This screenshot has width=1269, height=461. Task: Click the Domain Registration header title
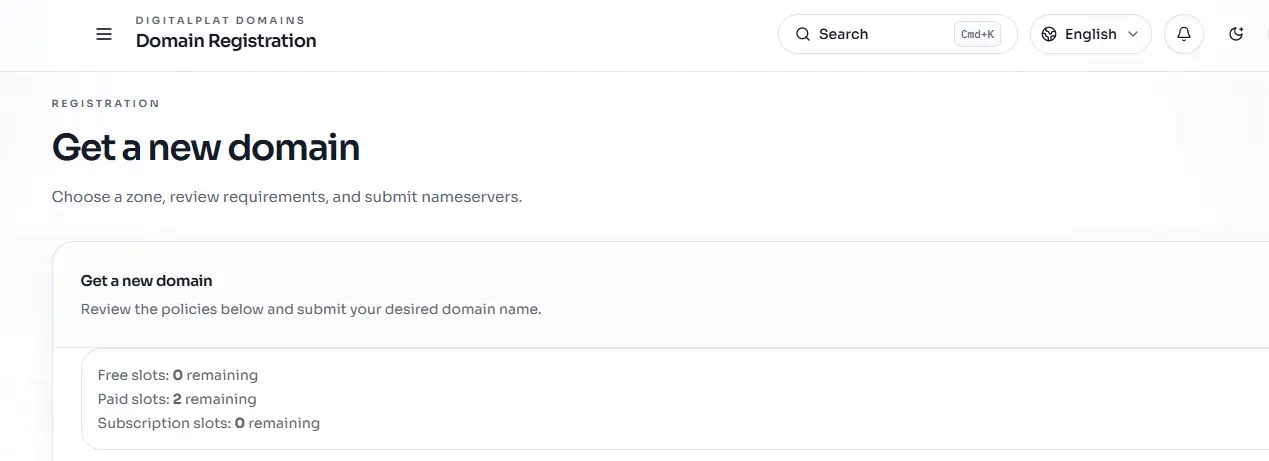(226, 41)
